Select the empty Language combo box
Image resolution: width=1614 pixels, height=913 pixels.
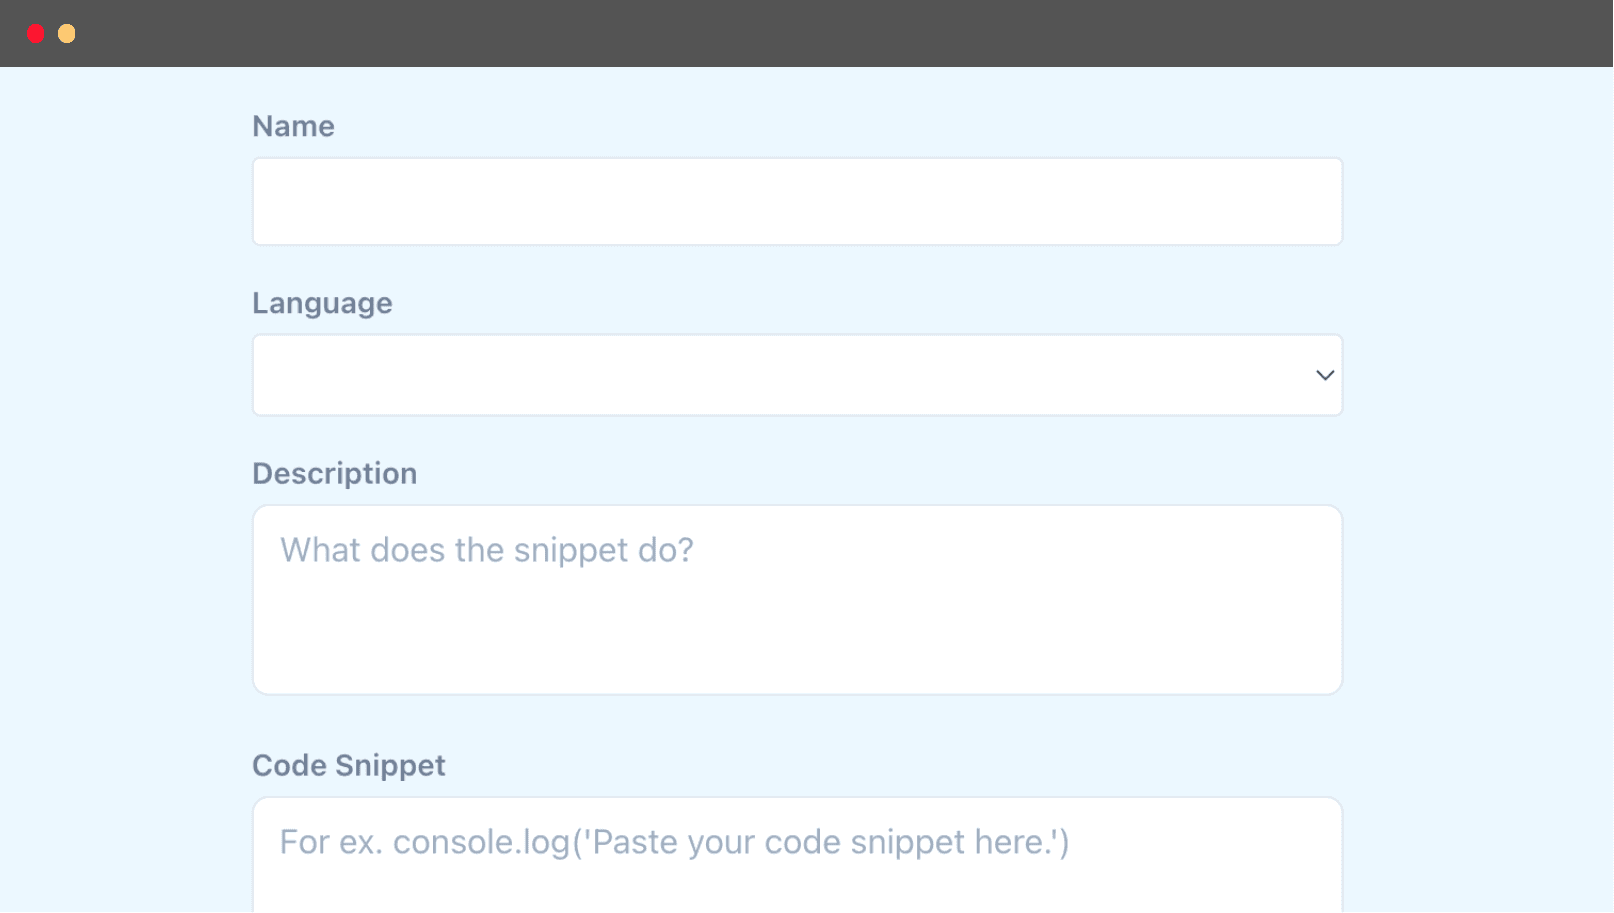coord(797,375)
